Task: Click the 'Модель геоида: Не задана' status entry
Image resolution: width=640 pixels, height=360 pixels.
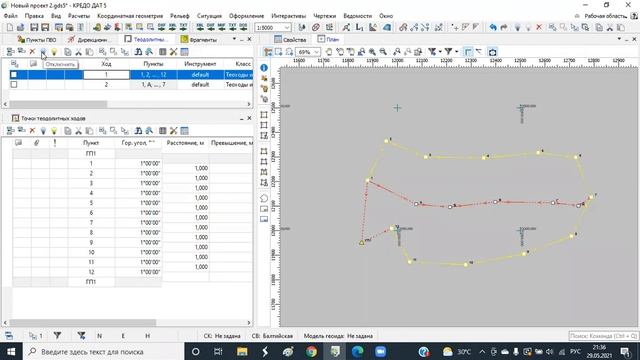Action: pyautogui.click(x=338, y=336)
